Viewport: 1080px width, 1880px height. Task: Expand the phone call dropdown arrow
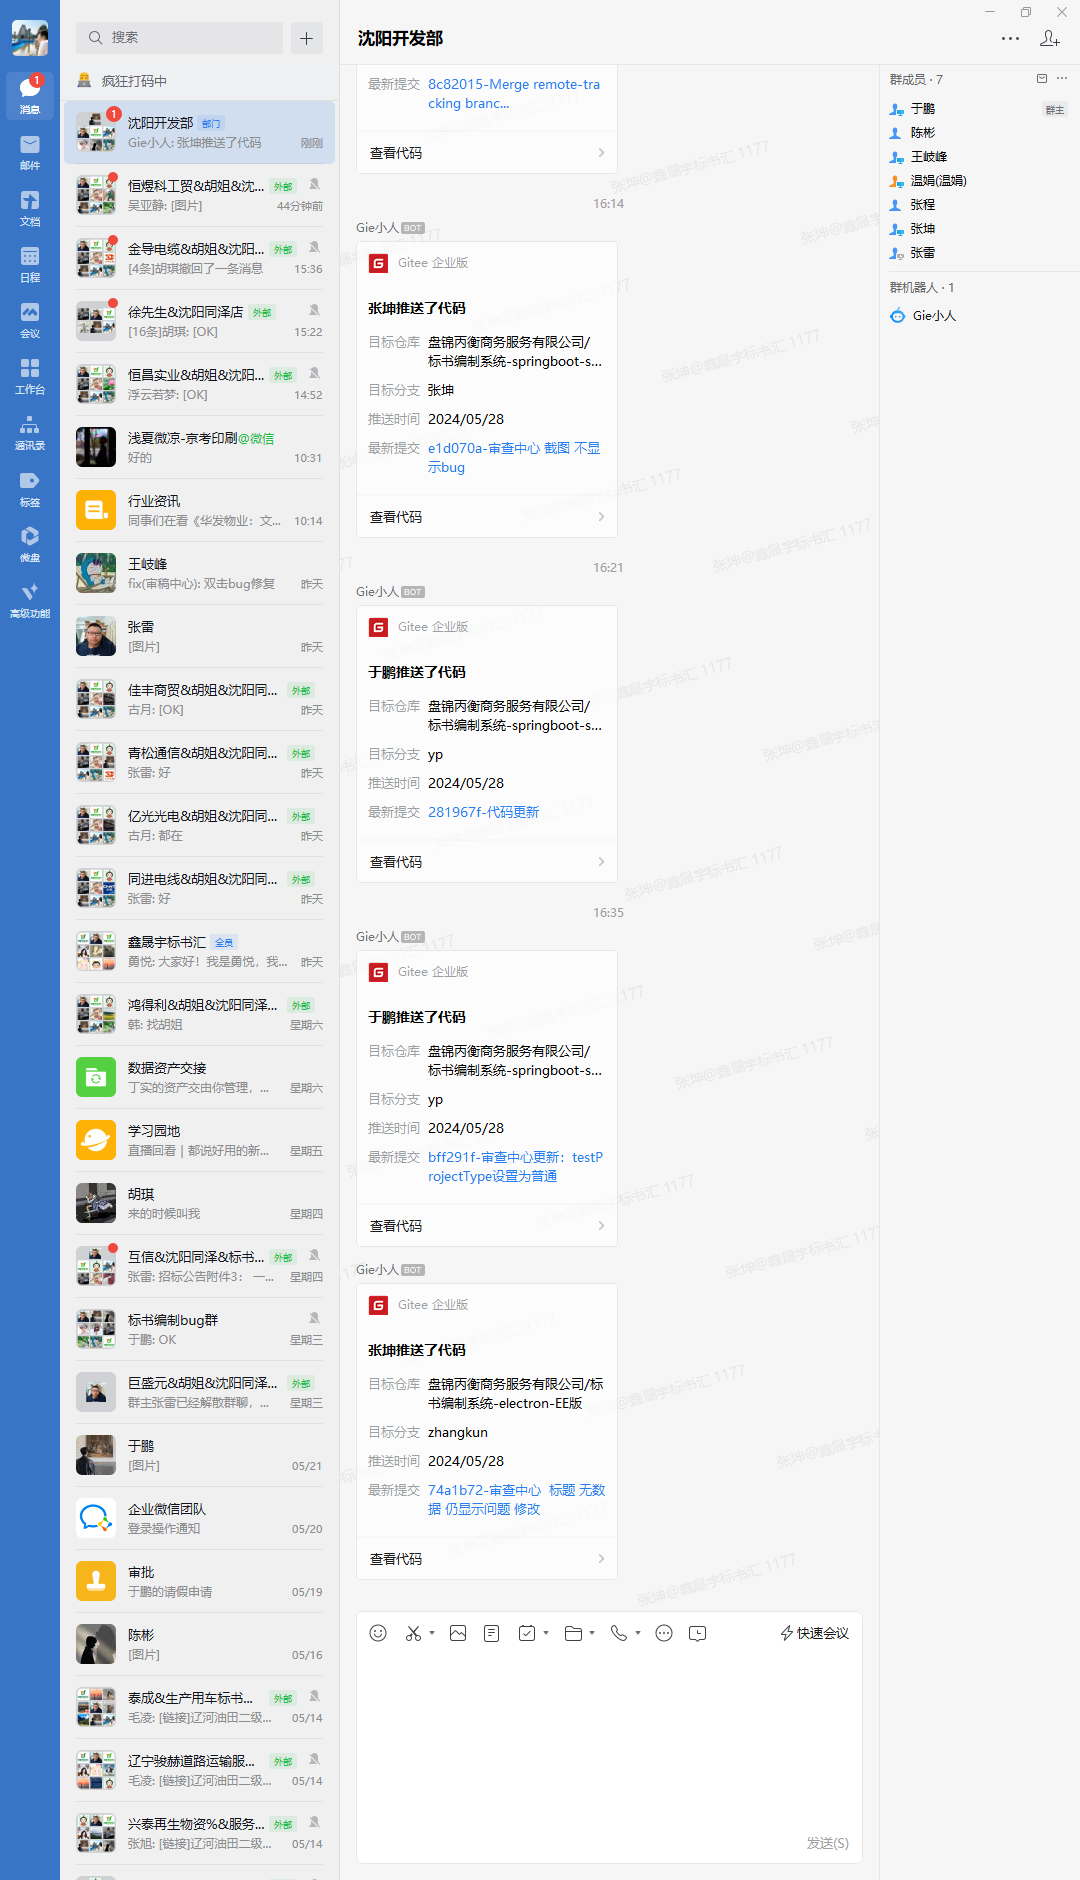tap(638, 1633)
